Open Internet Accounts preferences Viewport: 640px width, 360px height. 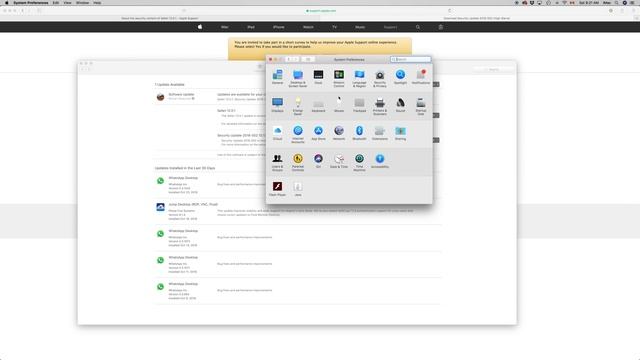(x=298, y=134)
